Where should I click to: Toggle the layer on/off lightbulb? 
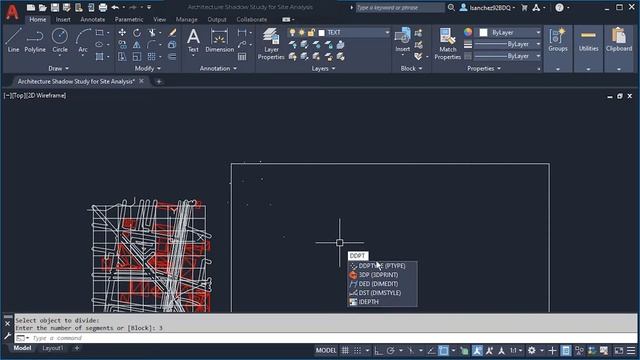click(292, 33)
